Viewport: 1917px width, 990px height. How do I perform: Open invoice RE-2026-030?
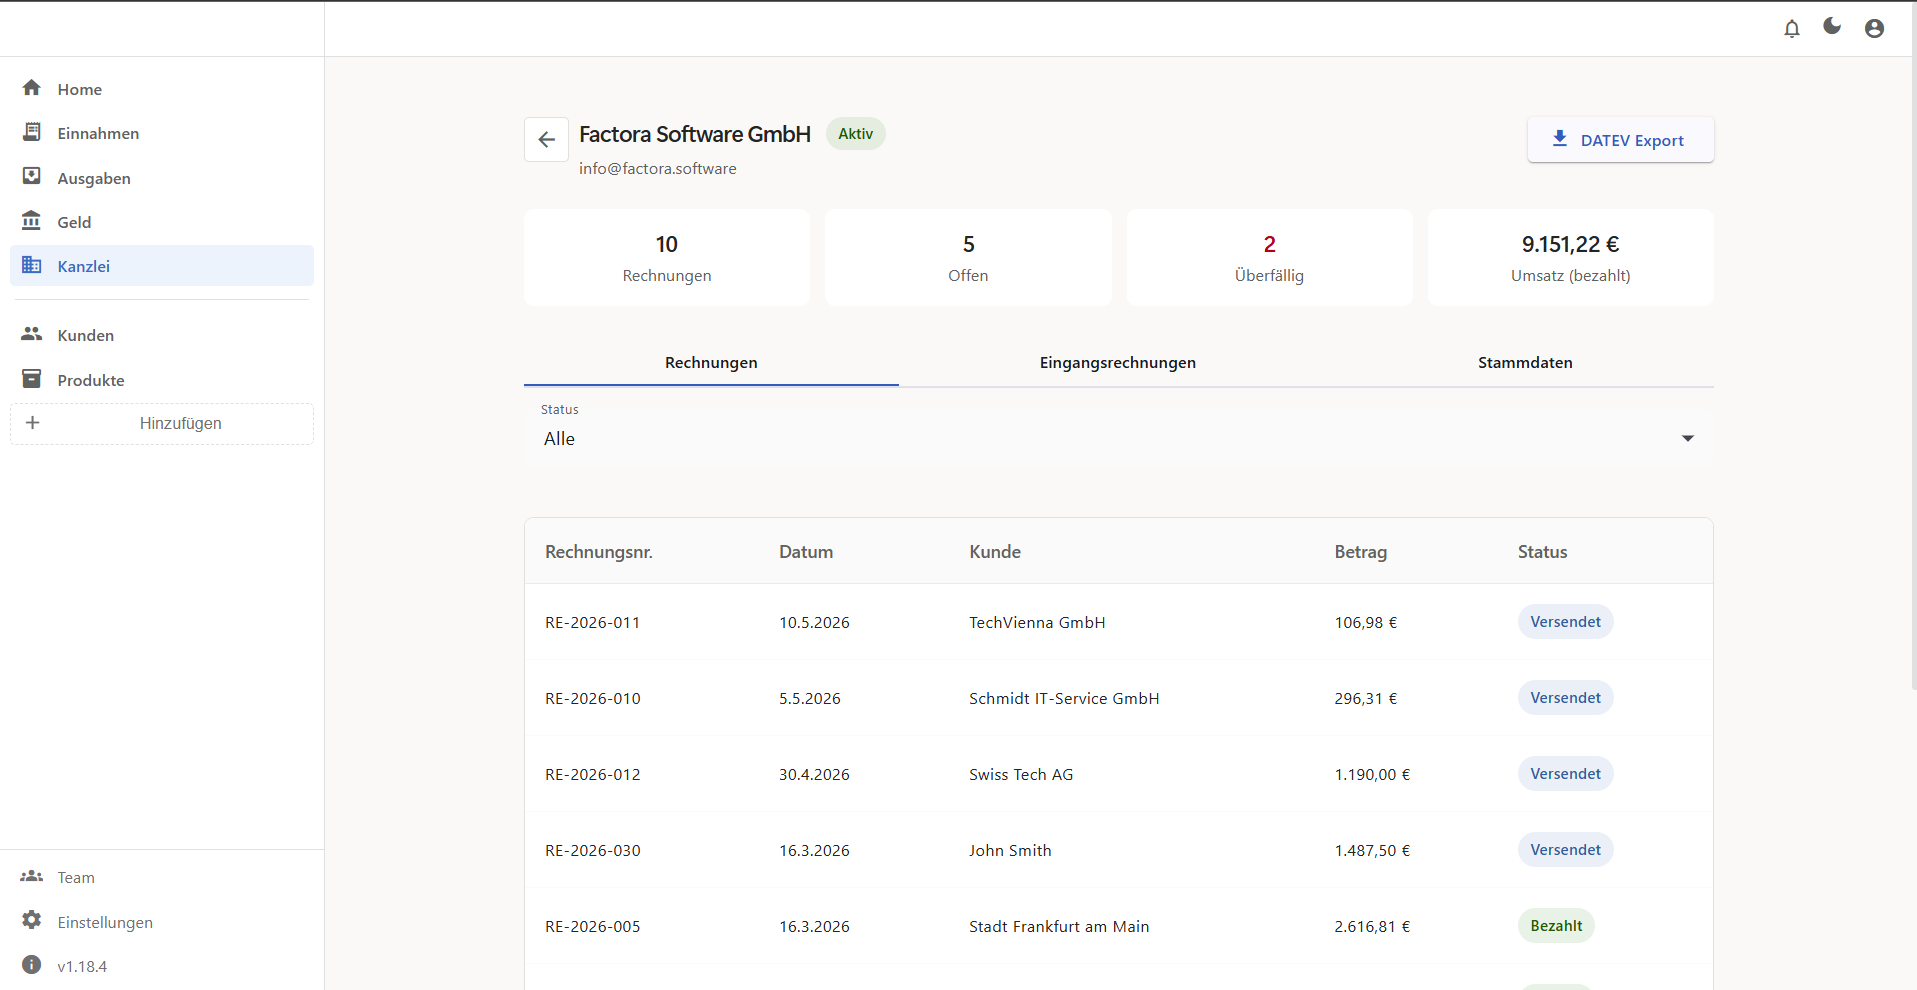tap(592, 850)
